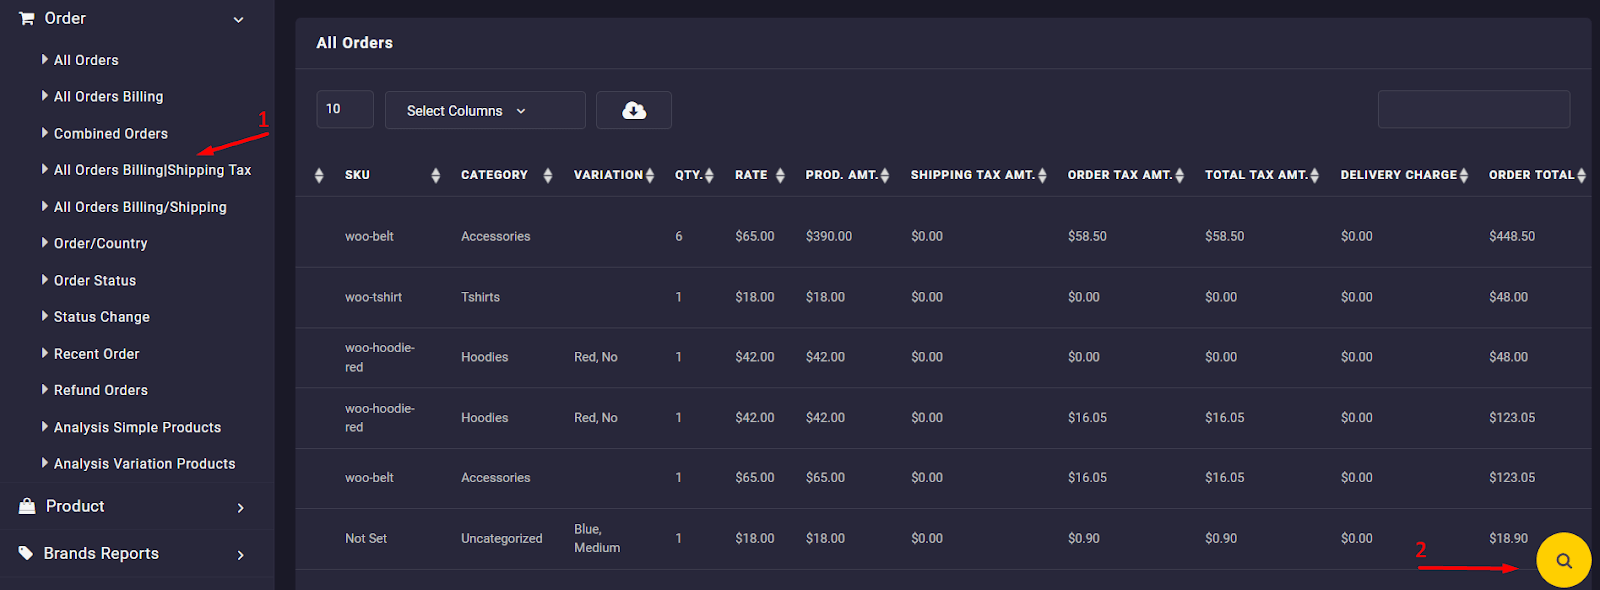Screen dimensions: 1600x590
Task: Open All Orders Billing|Shipping Tax report
Action: 152,170
